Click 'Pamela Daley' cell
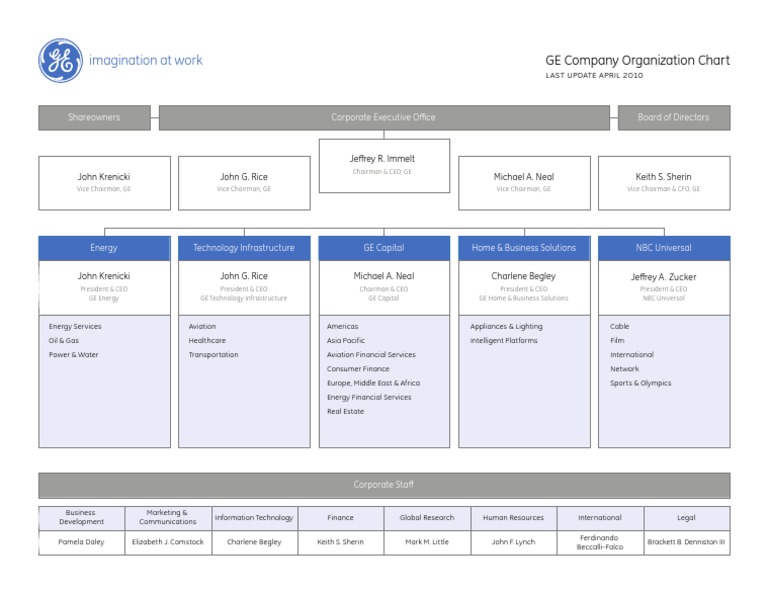Viewport: 768px width, 594px height. 82,543
